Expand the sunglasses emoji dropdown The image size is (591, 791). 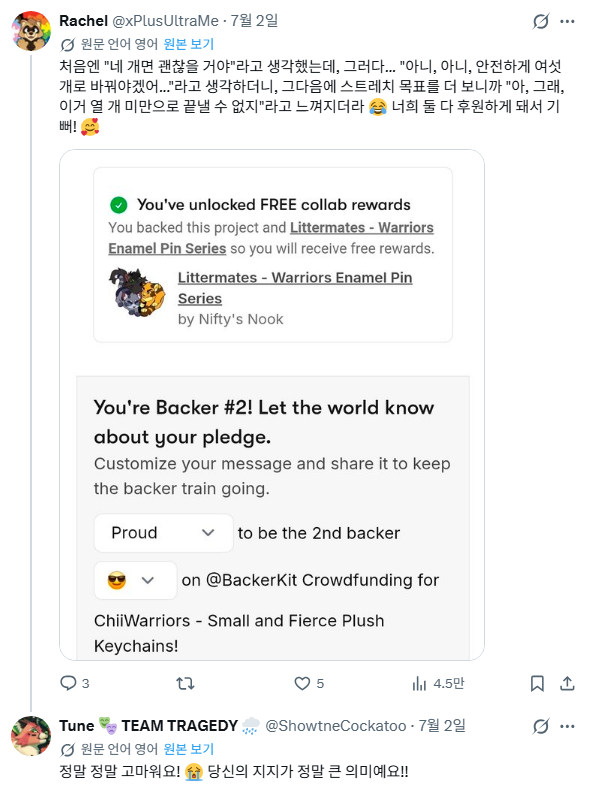(135, 580)
